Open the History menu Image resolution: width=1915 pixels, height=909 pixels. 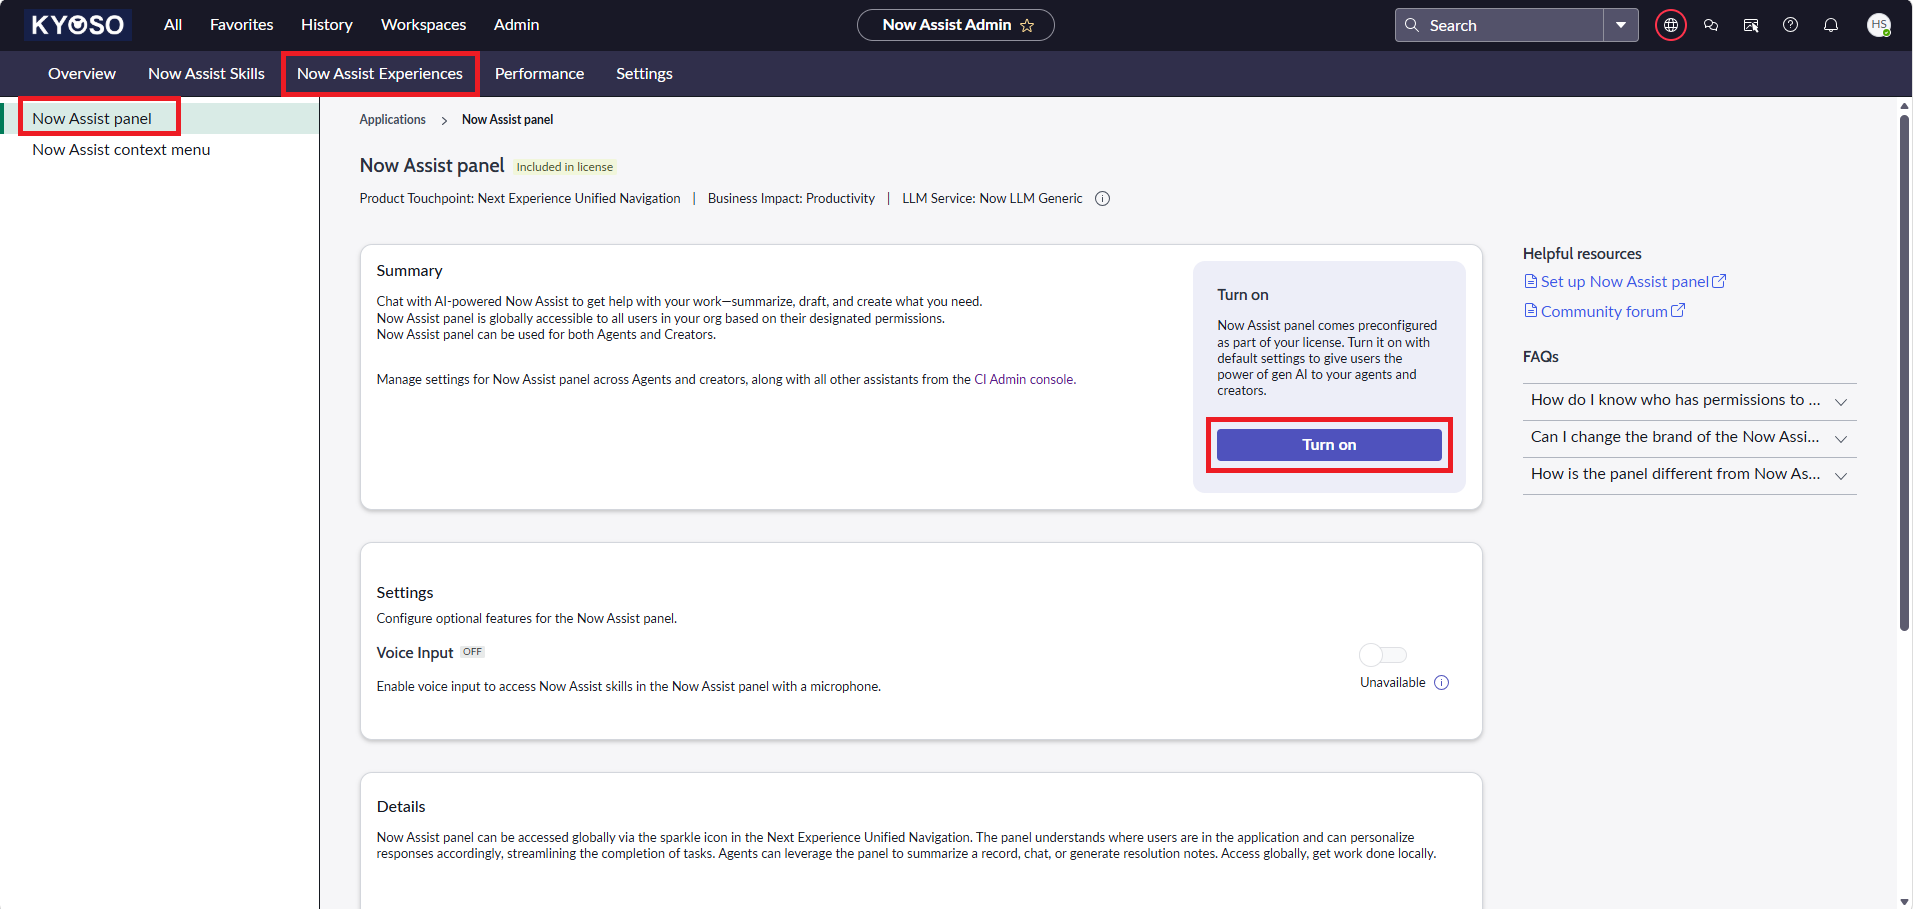click(327, 25)
